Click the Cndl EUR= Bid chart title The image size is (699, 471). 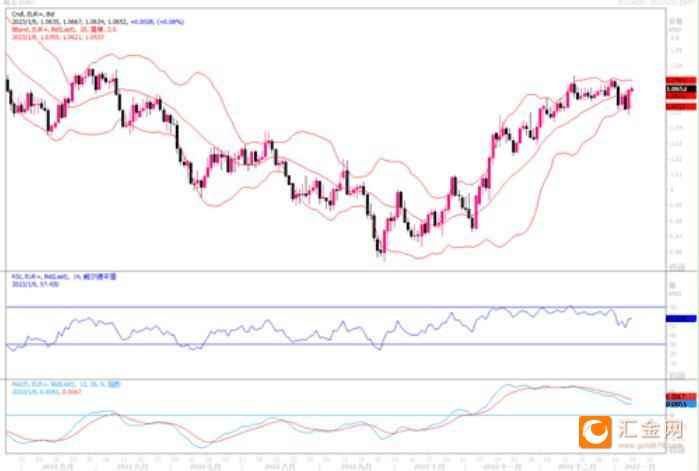[x=33, y=15]
